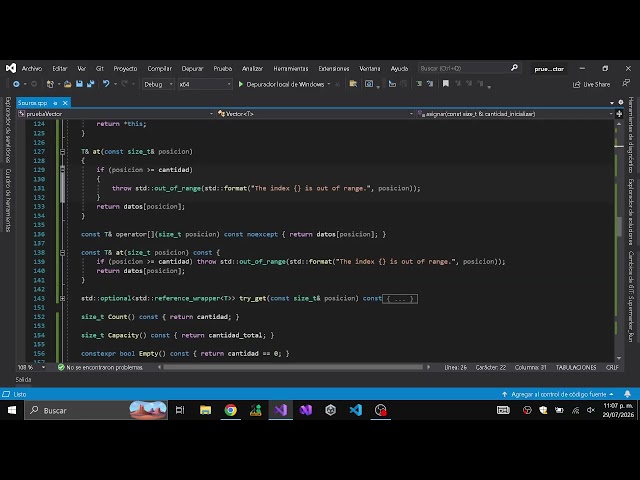Click the Live Share button

click(591, 84)
